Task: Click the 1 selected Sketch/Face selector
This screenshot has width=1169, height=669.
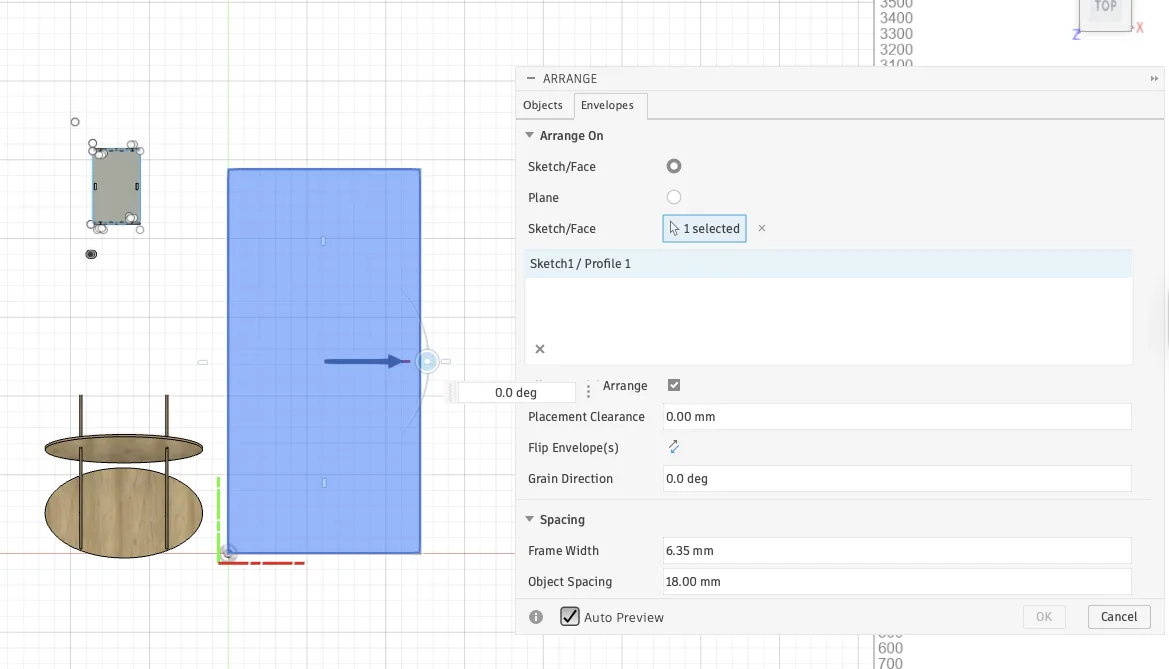Action: [704, 228]
